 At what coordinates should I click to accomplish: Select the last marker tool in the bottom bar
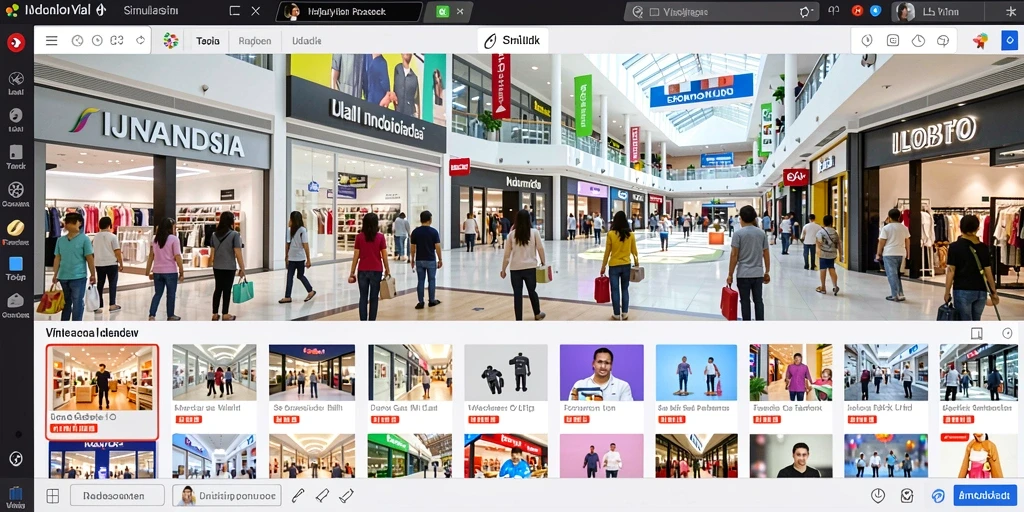345,496
